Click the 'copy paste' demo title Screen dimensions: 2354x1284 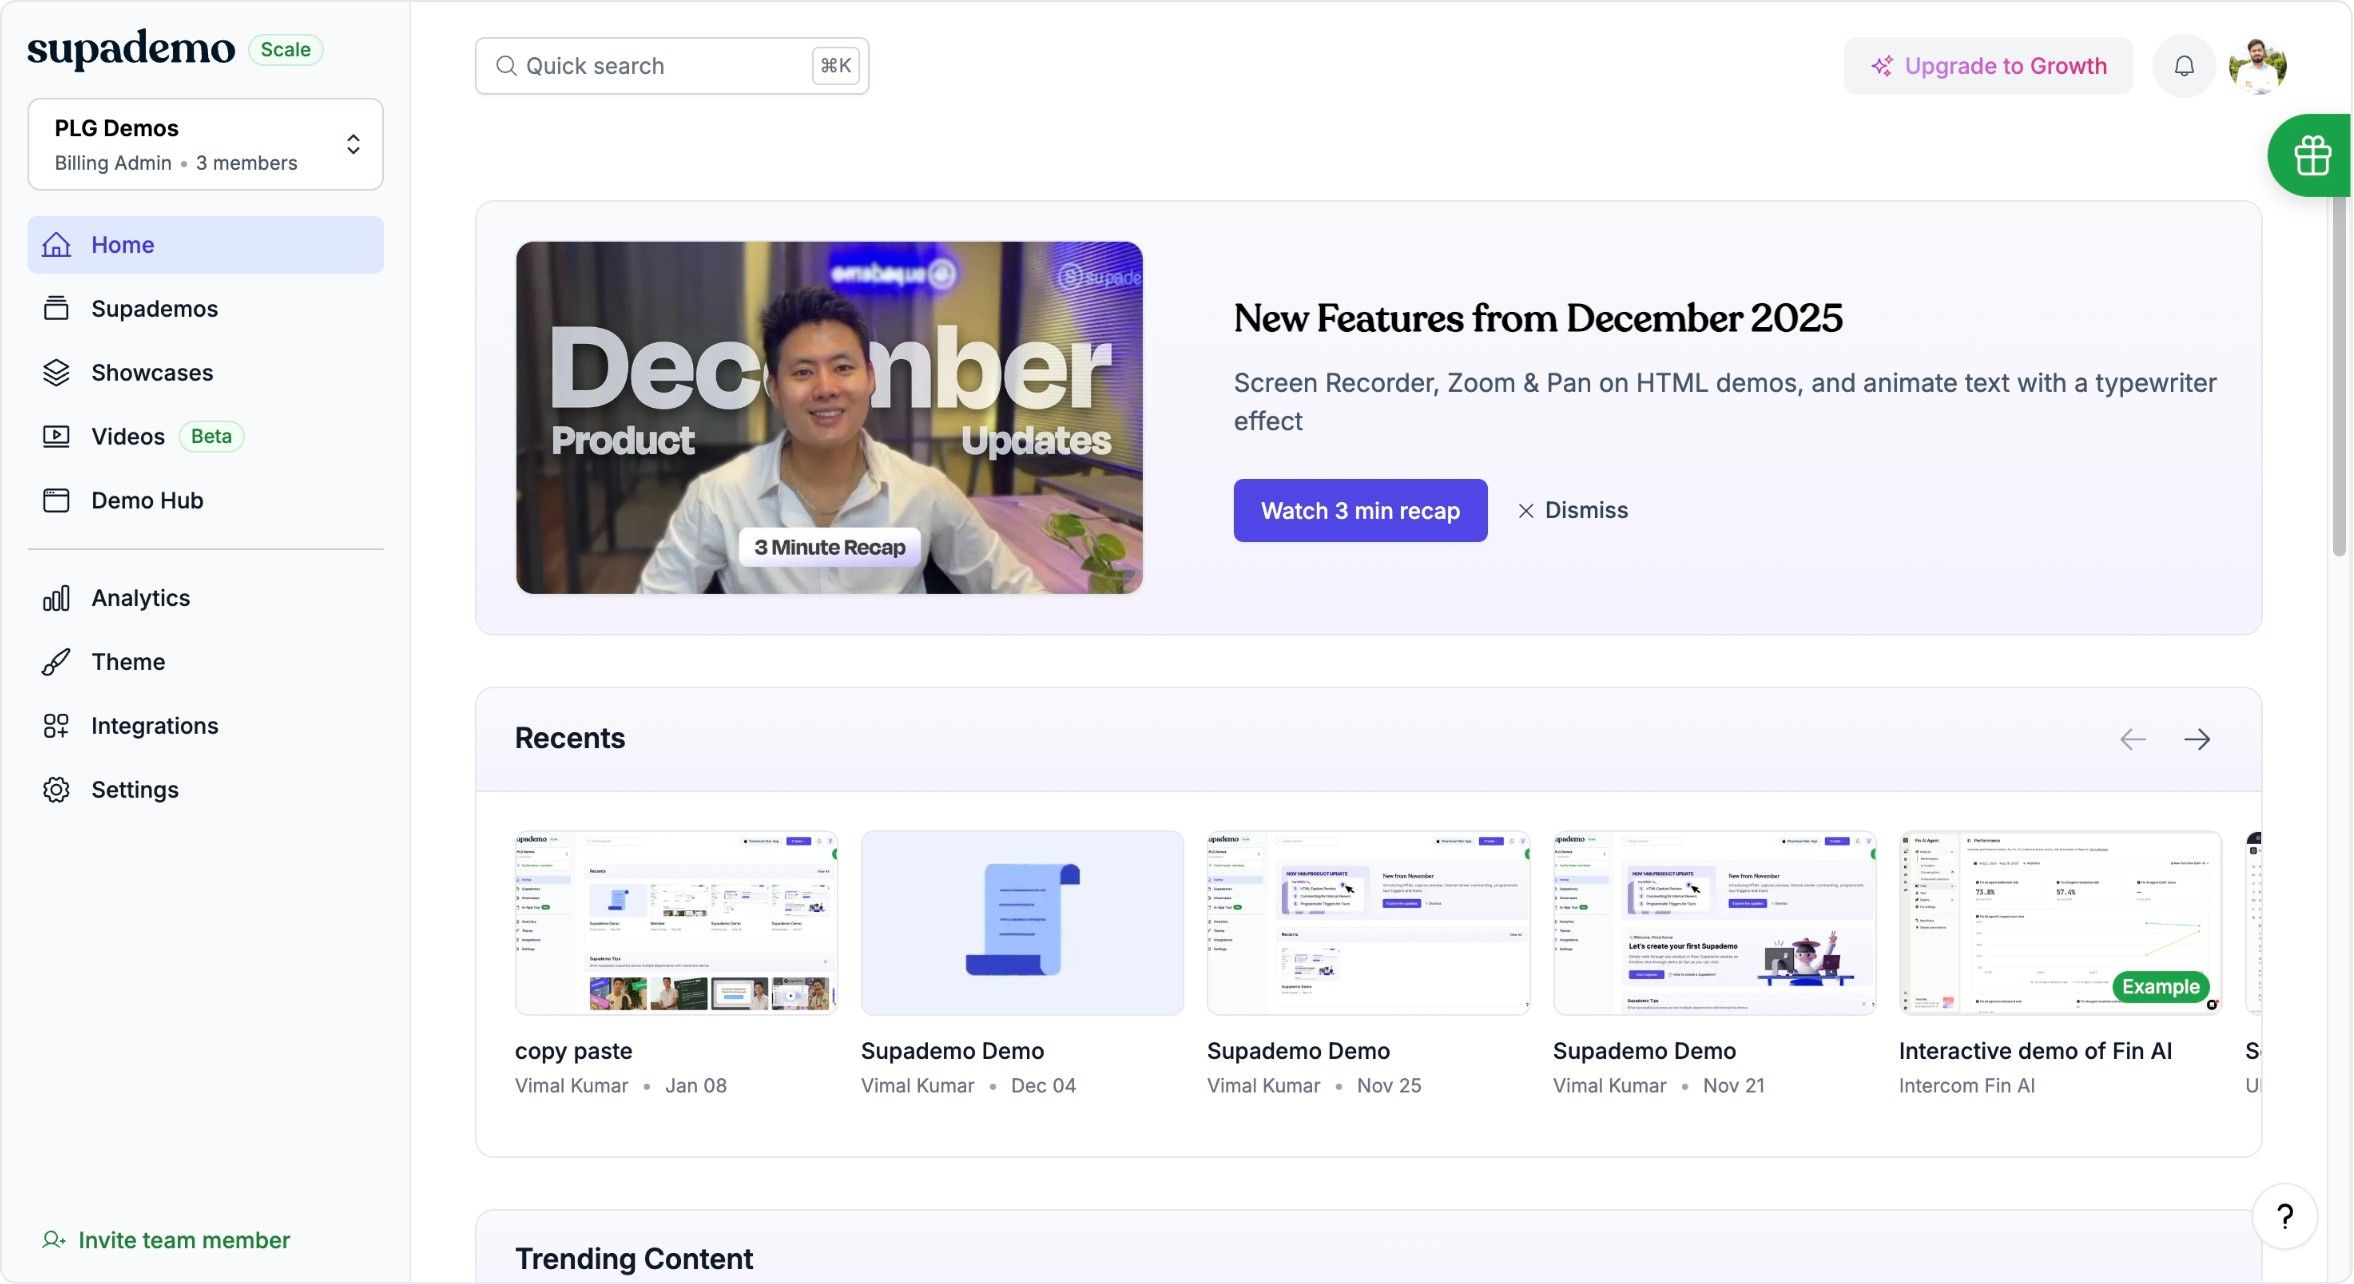click(573, 1051)
